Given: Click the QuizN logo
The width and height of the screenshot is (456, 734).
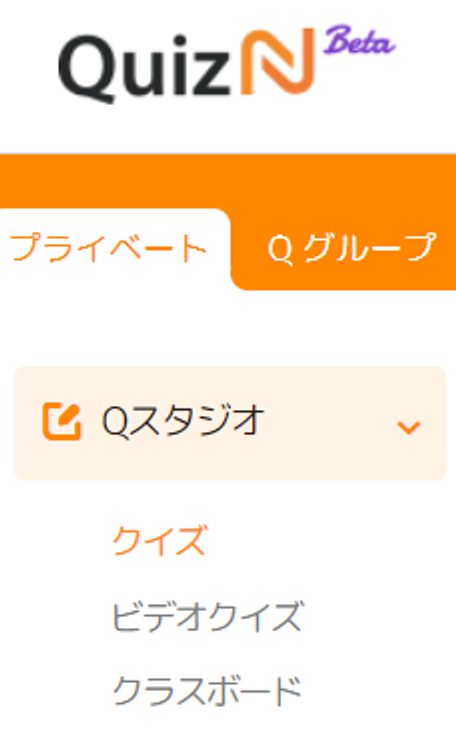Looking at the screenshot, I should pos(227,63).
